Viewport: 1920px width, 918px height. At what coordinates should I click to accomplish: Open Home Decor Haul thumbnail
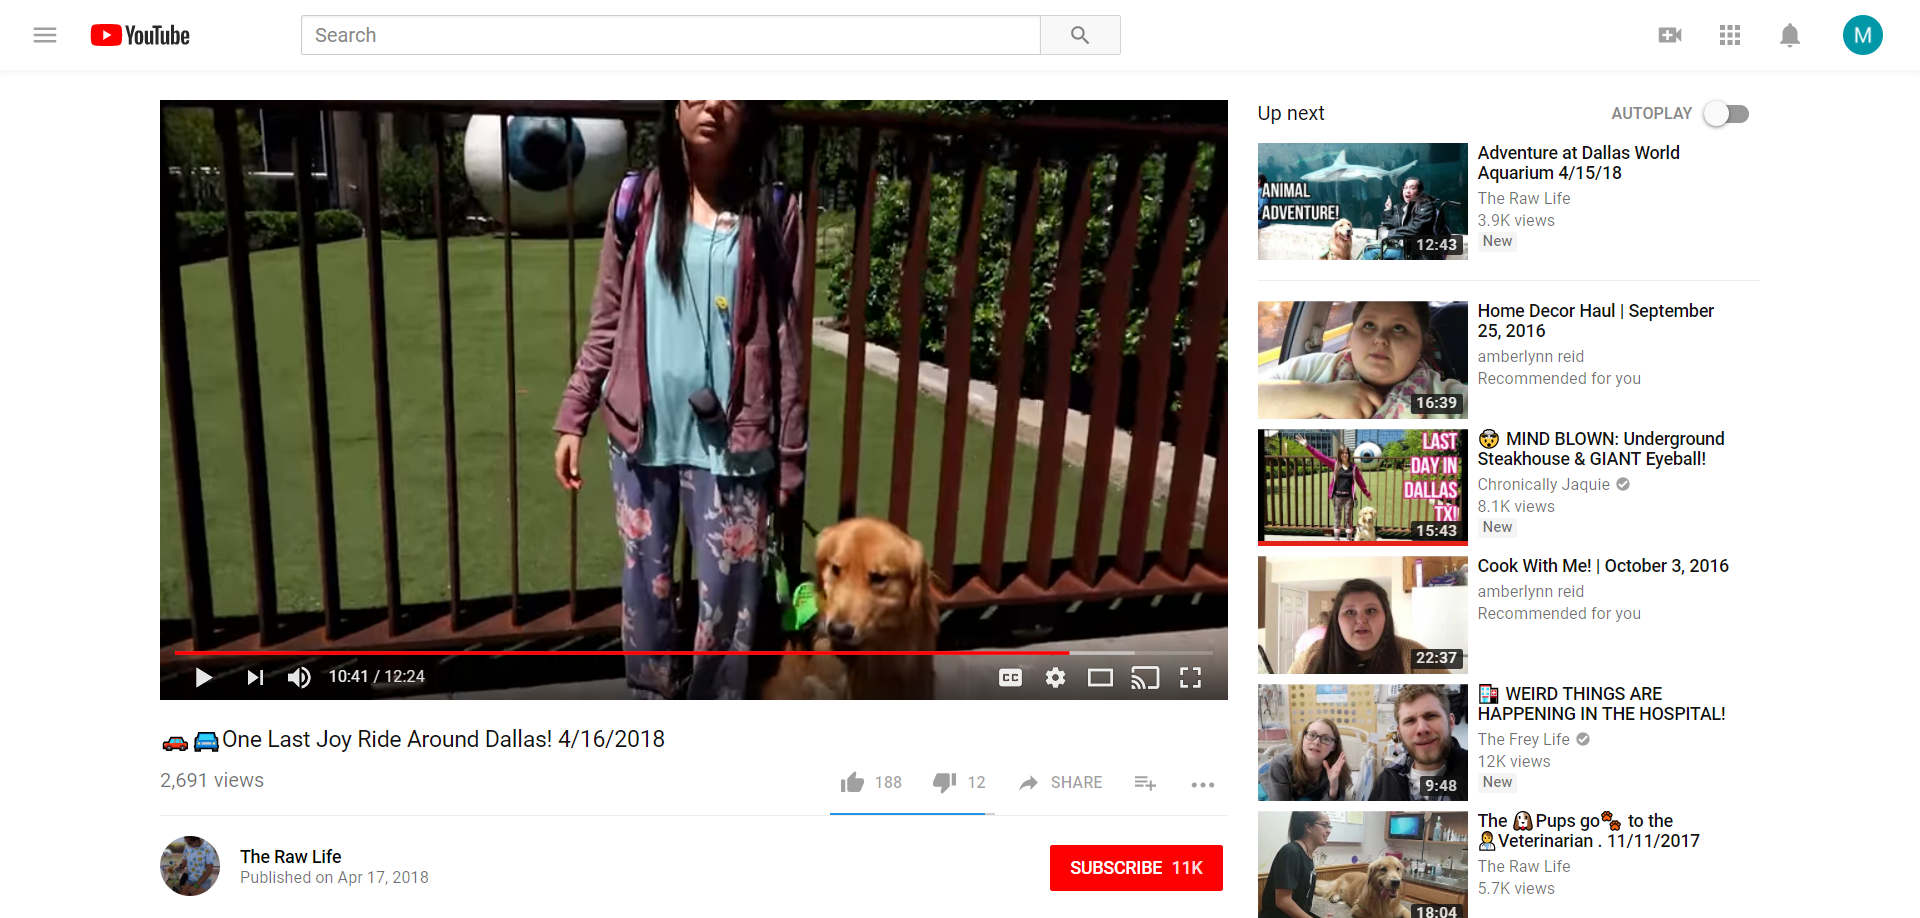click(1362, 359)
